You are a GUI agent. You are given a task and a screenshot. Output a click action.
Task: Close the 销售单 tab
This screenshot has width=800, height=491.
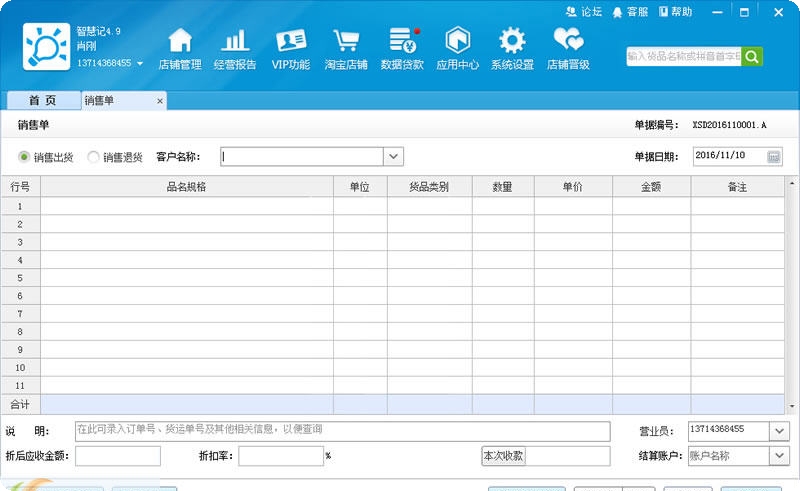[160, 101]
